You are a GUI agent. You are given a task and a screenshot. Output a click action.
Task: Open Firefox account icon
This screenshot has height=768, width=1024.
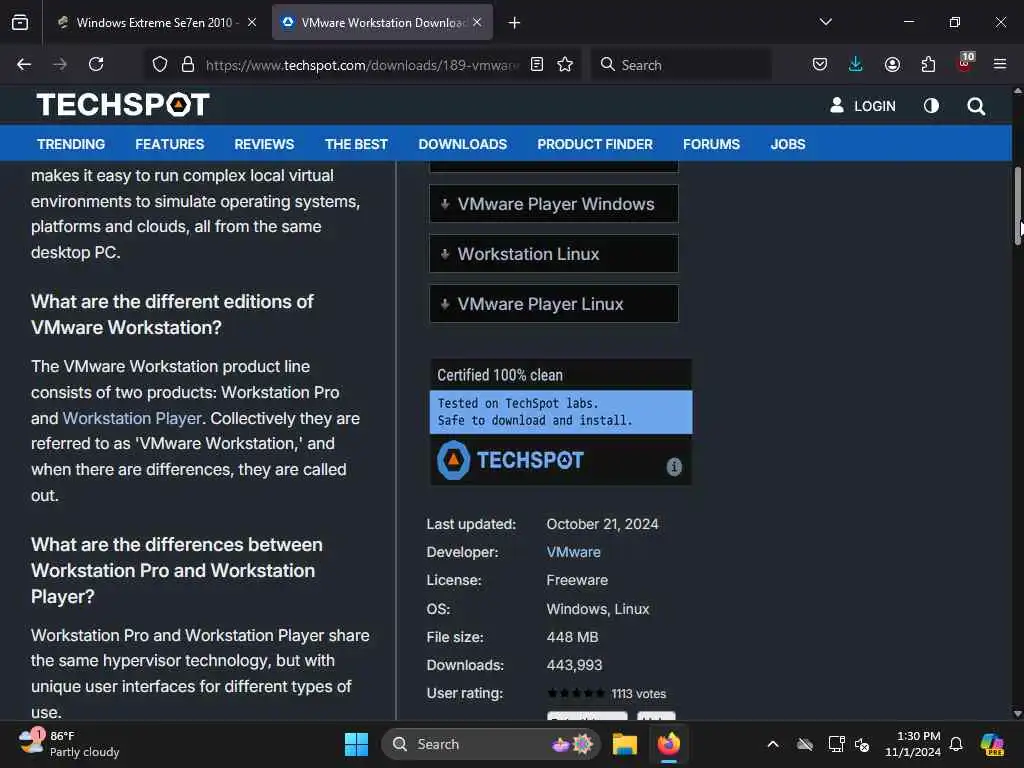[892, 64]
